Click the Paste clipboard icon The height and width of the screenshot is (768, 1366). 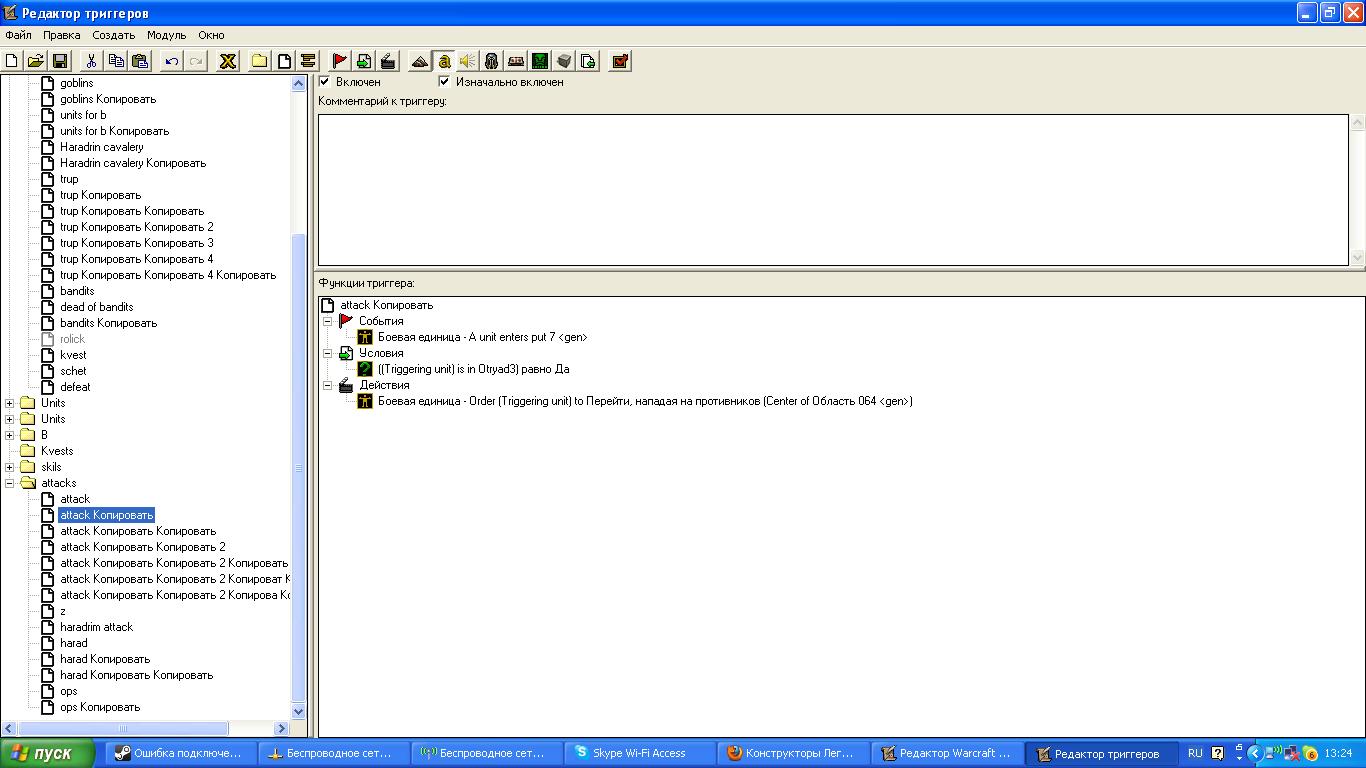click(x=140, y=61)
